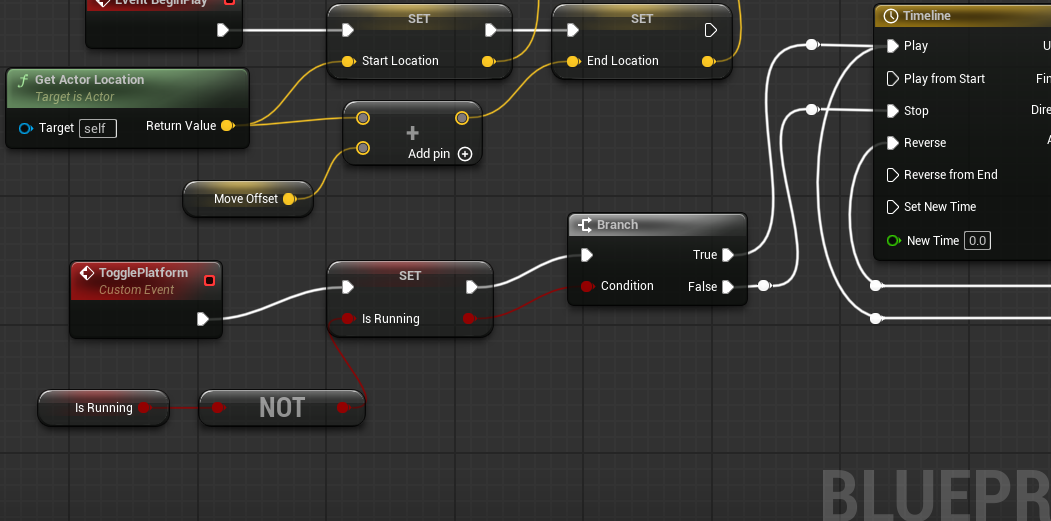Click the Timeline Reverse from End pin
1051x521 pixels.
pyautogui.click(x=892, y=175)
